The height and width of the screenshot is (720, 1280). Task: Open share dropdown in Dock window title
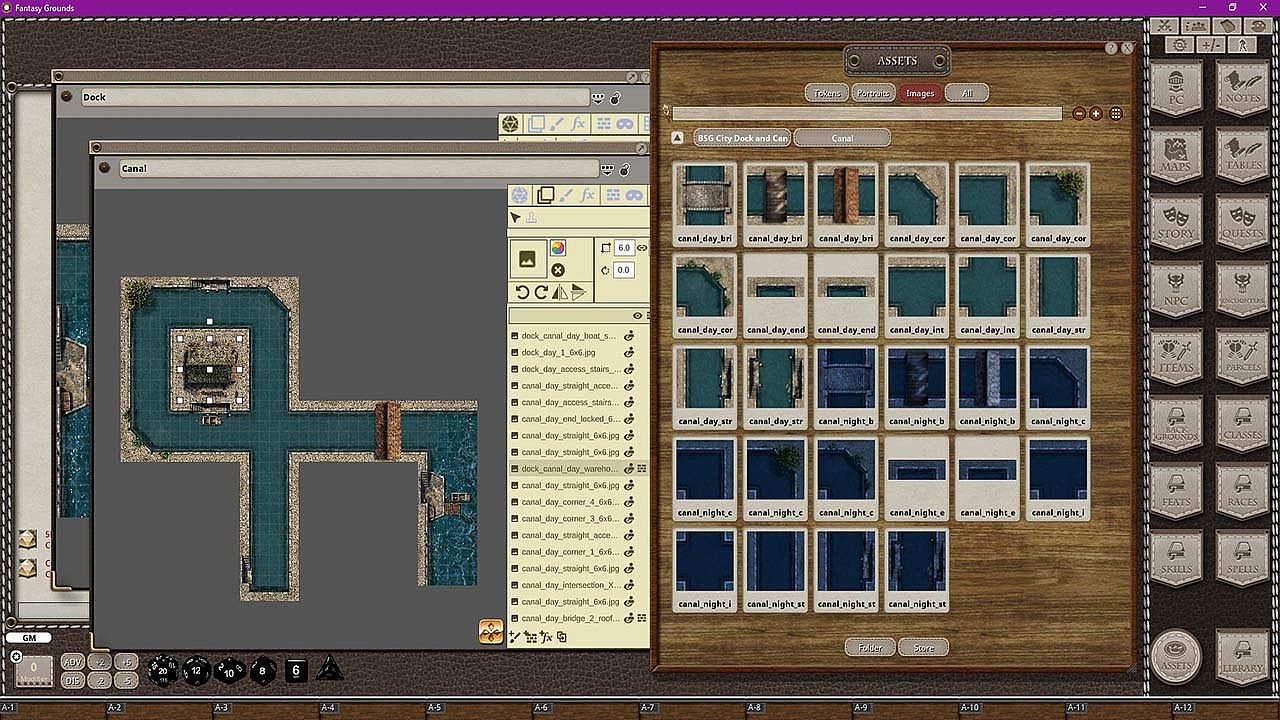tap(599, 98)
